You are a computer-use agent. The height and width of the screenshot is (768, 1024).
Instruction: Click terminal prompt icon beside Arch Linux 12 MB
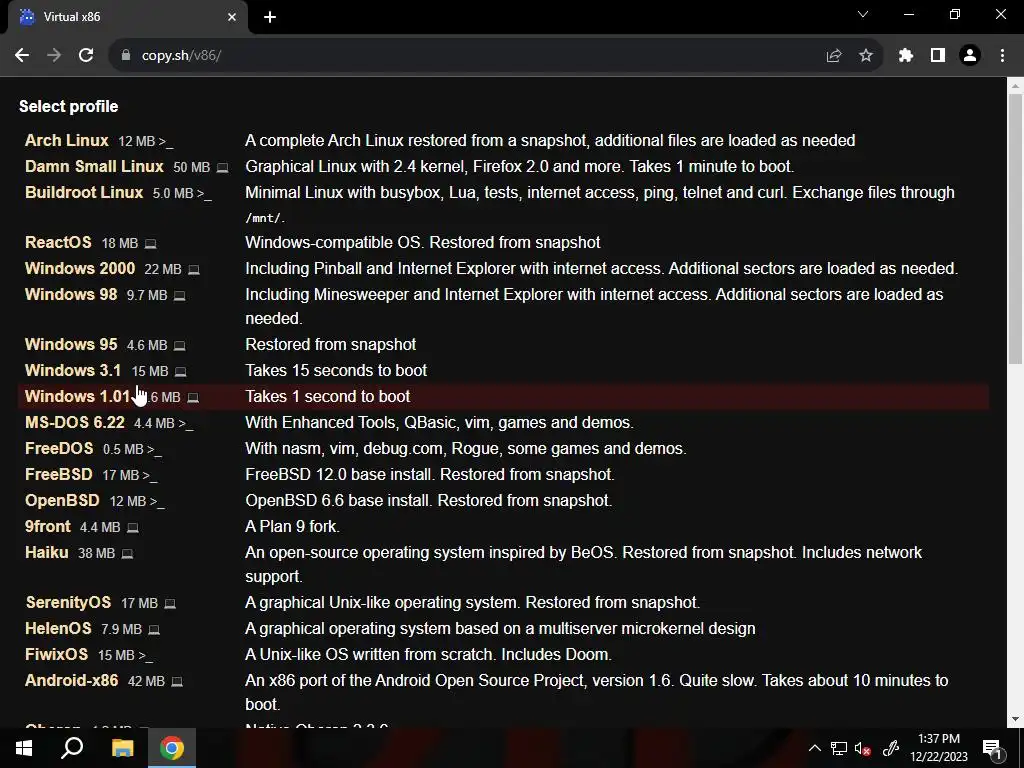[x=166, y=142]
